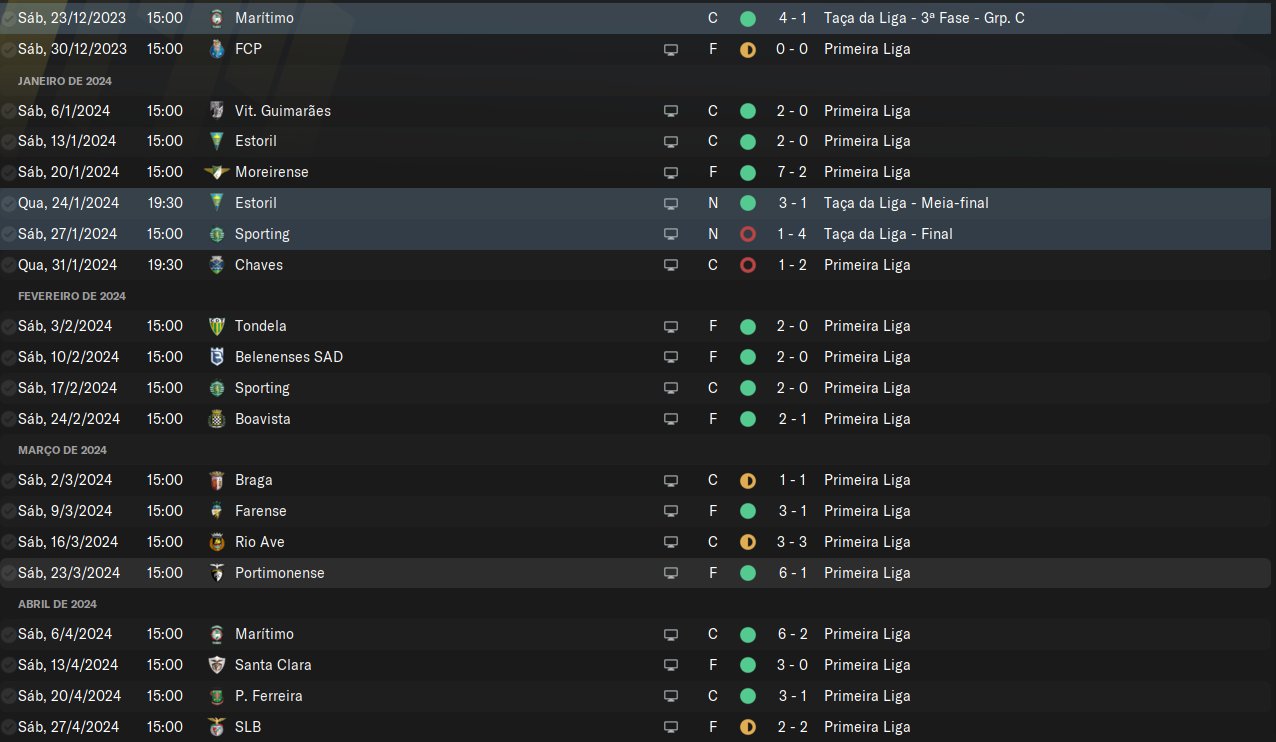Click the yellow draw indicator on Rio Ave match
1276x742 pixels.
coord(747,542)
